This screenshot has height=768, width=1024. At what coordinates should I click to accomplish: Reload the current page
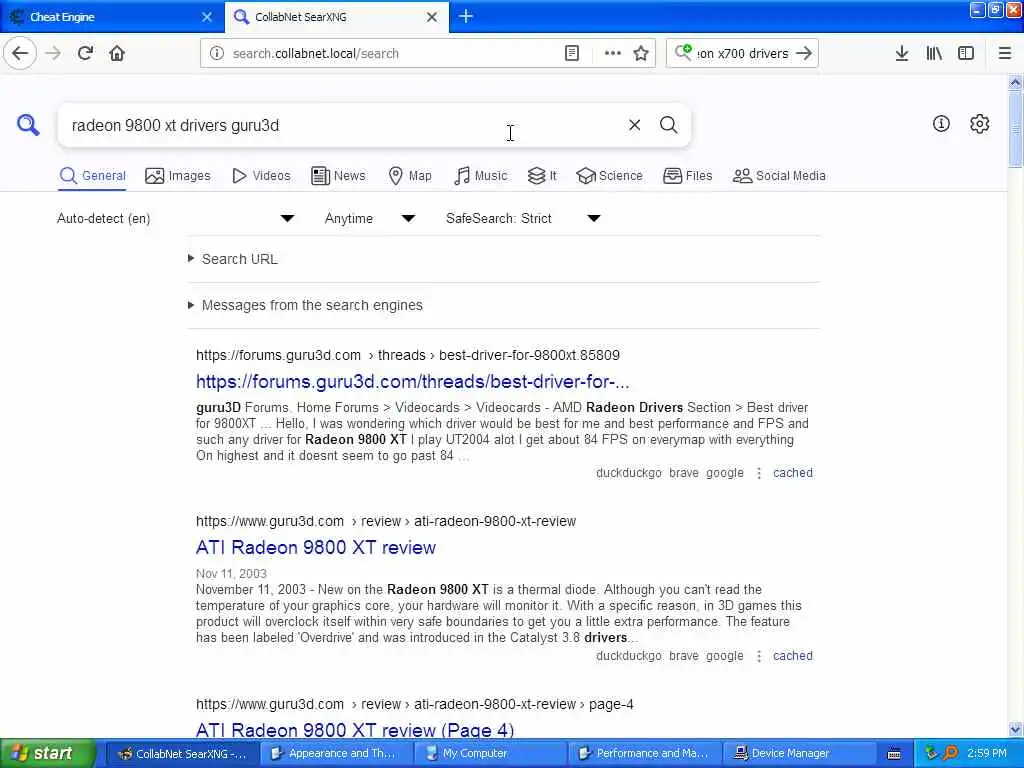click(x=85, y=53)
